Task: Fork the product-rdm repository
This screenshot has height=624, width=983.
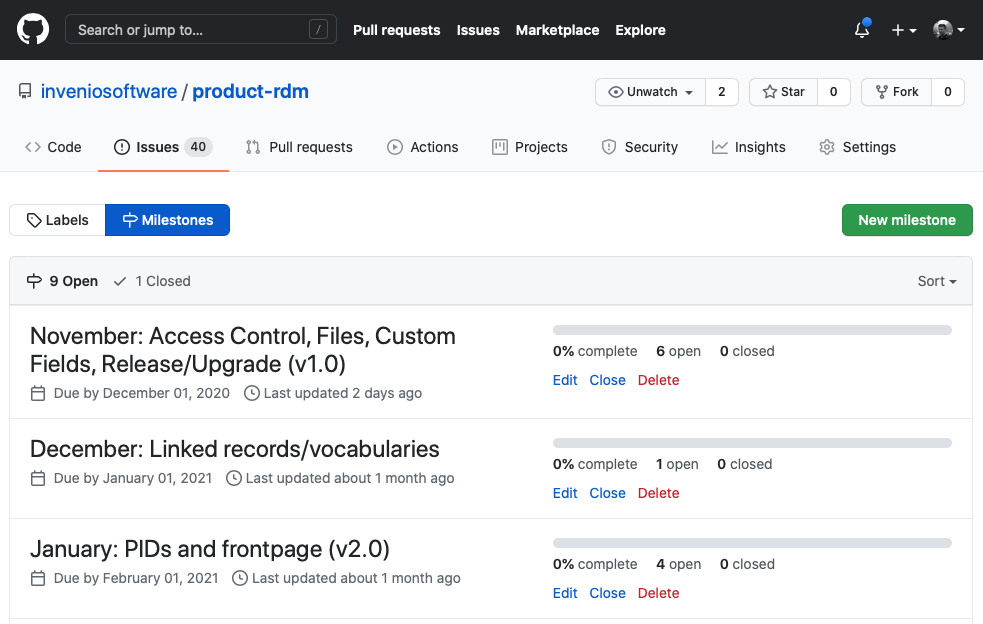Action: pyautogui.click(x=896, y=92)
